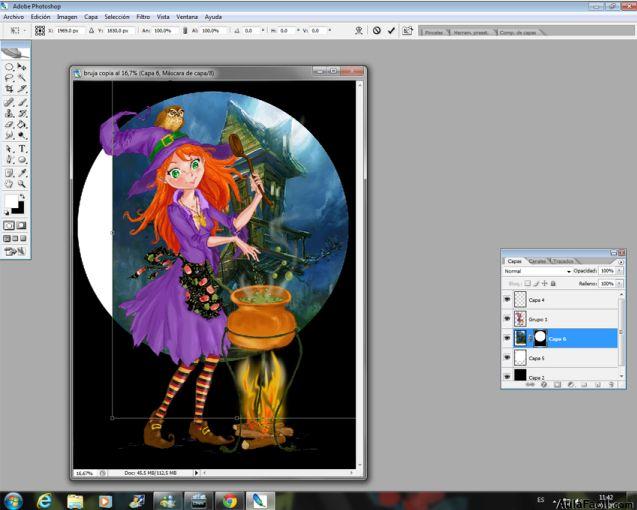Click the reference point locator grid

[x=40, y=30]
